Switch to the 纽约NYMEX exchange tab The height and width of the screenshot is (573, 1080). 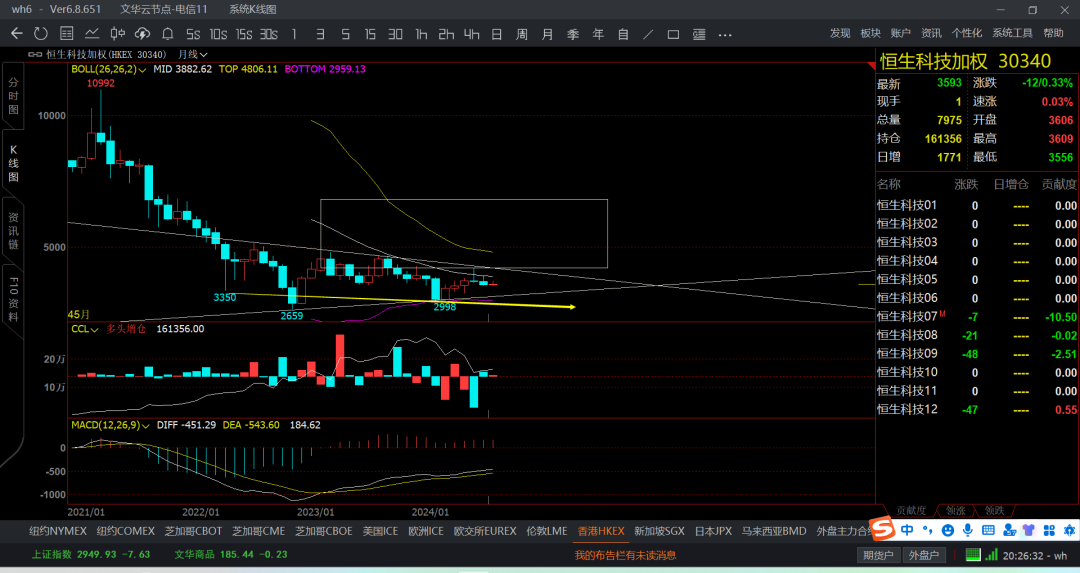tap(58, 531)
